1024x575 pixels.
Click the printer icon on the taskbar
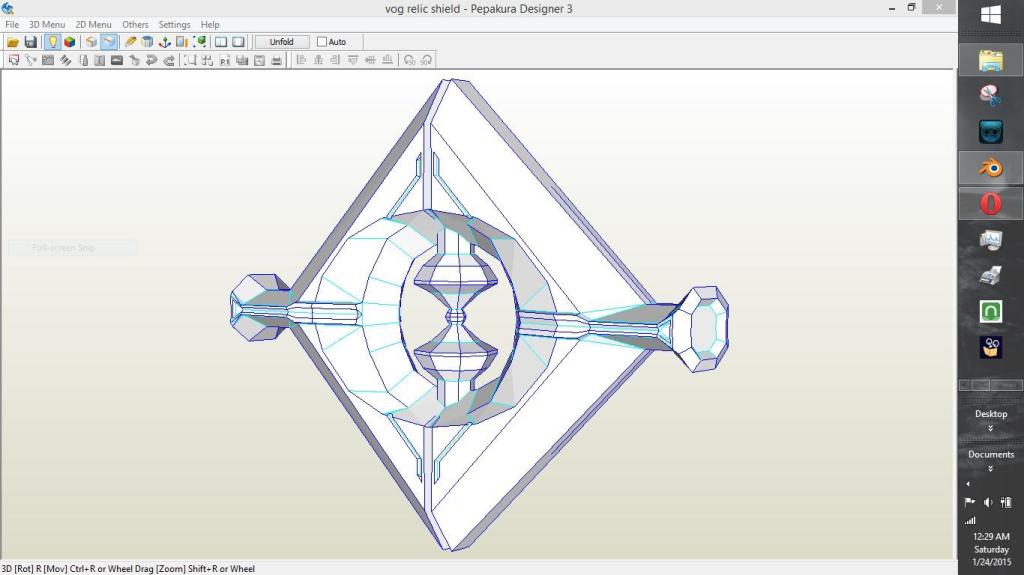pos(991,276)
